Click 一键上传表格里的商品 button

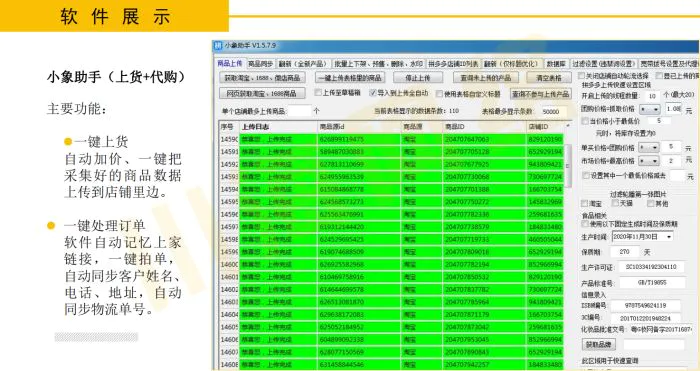pos(350,78)
